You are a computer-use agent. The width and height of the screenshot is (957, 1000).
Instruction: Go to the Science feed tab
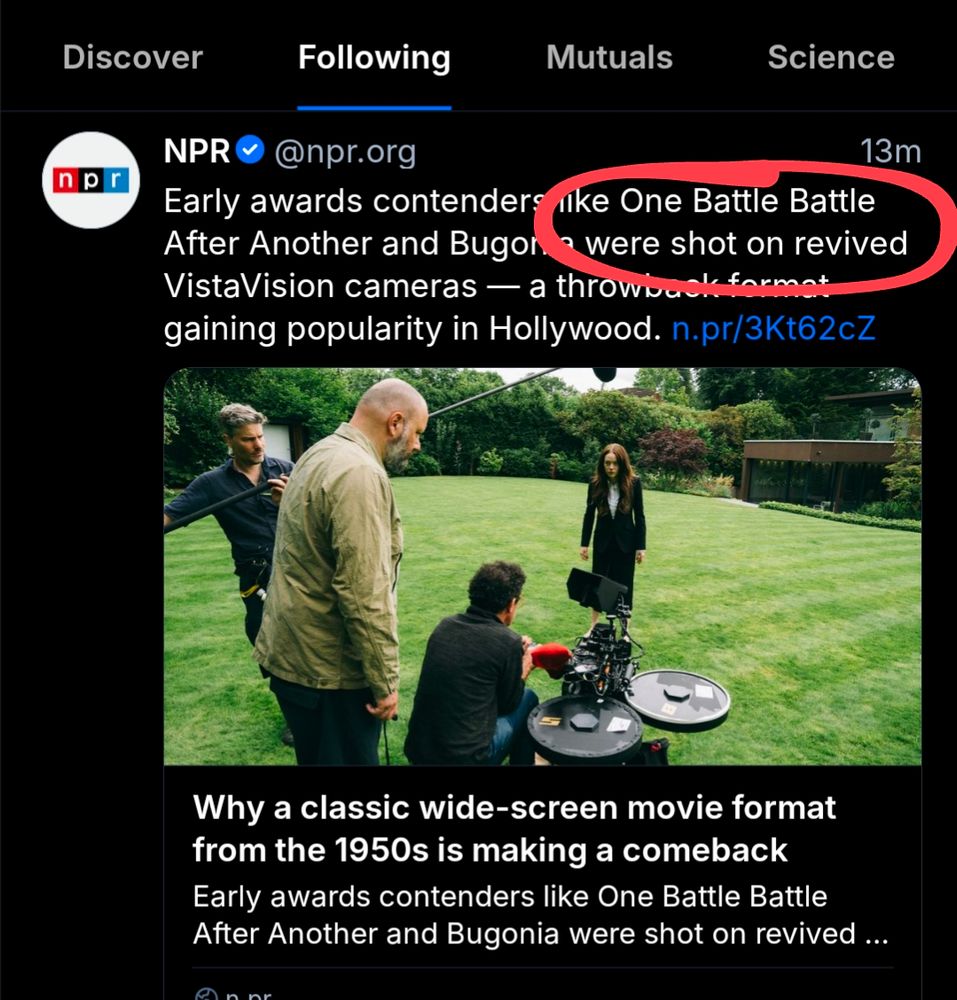[x=831, y=57]
